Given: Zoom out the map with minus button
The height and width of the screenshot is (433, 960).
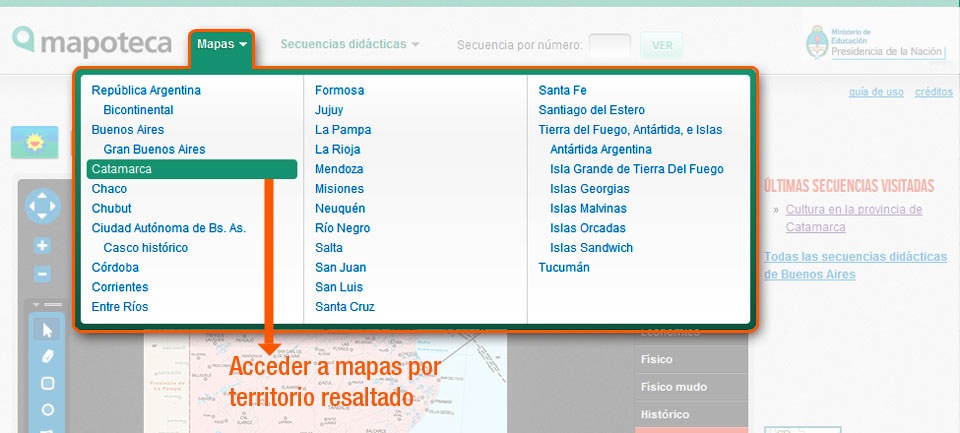Looking at the screenshot, I should tap(42, 274).
